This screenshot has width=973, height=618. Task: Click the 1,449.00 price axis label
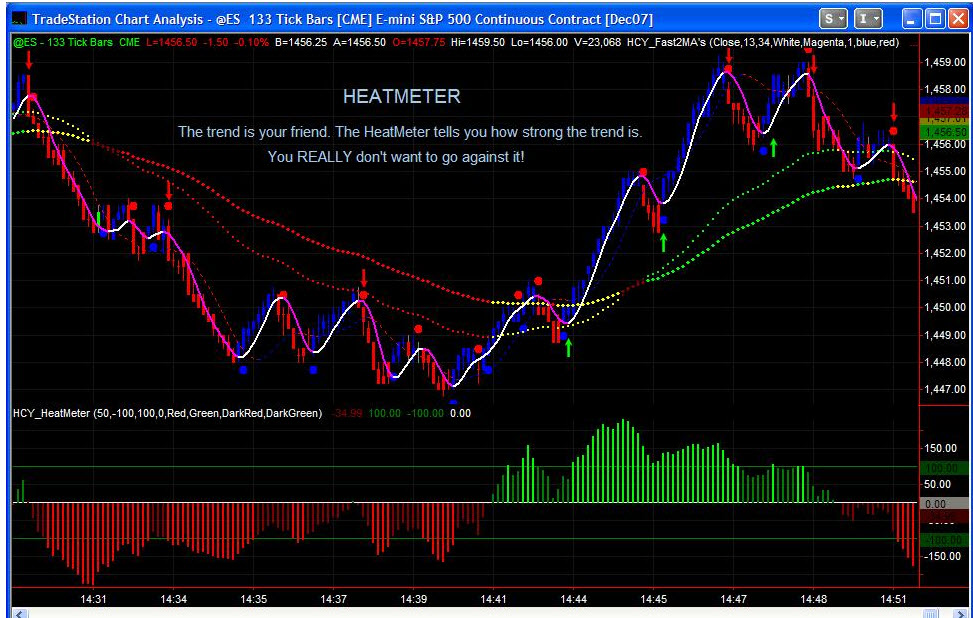coord(945,335)
